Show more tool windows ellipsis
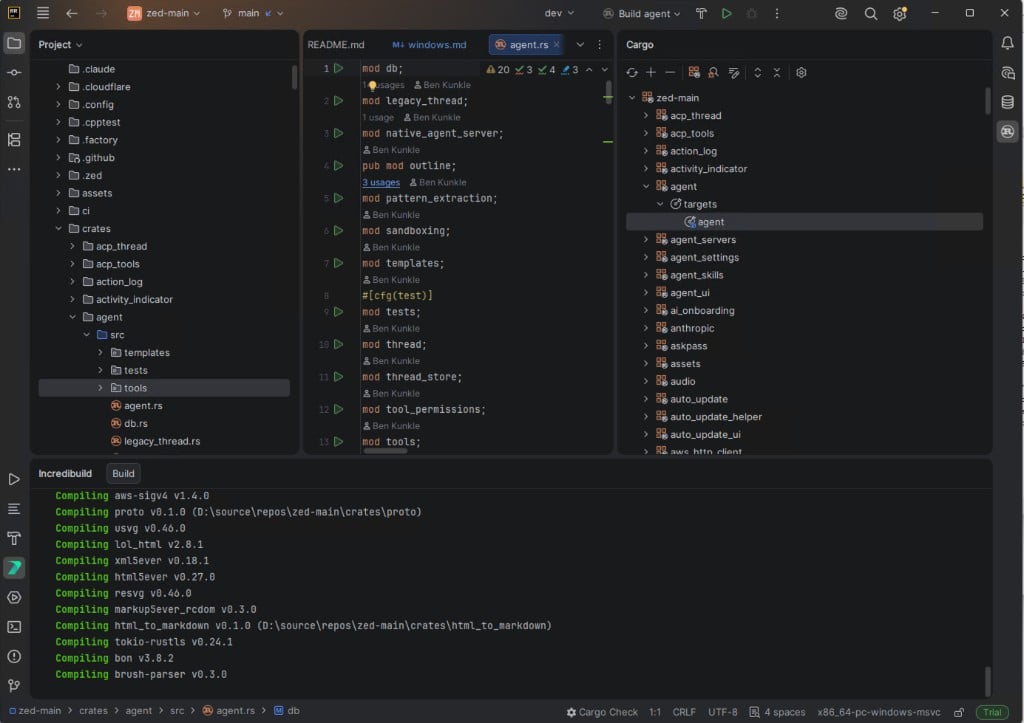 click(x=14, y=169)
